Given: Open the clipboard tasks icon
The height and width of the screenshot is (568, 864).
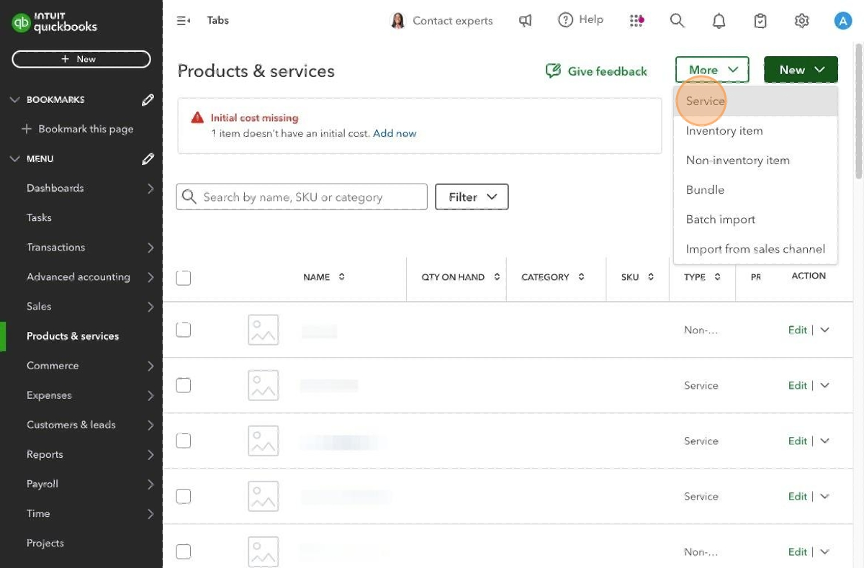Looking at the screenshot, I should (x=760, y=20).
